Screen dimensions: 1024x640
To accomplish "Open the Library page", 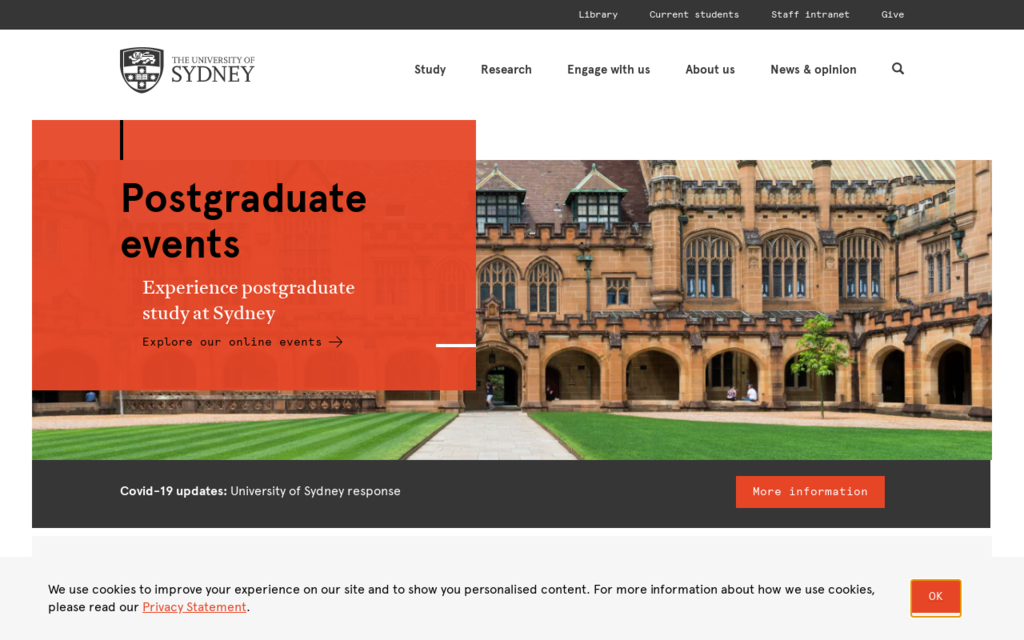I will point(598,14).
